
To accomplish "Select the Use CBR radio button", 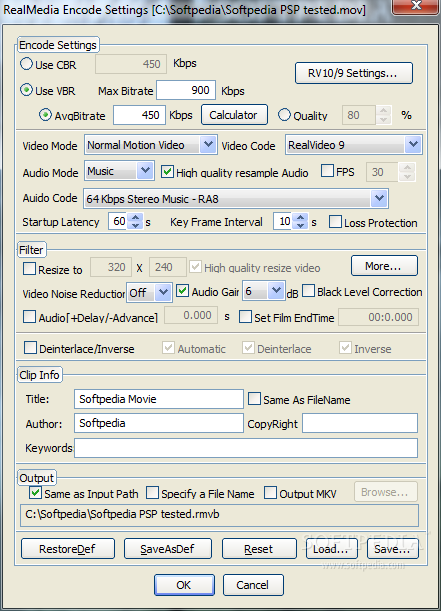I will 26,64.
